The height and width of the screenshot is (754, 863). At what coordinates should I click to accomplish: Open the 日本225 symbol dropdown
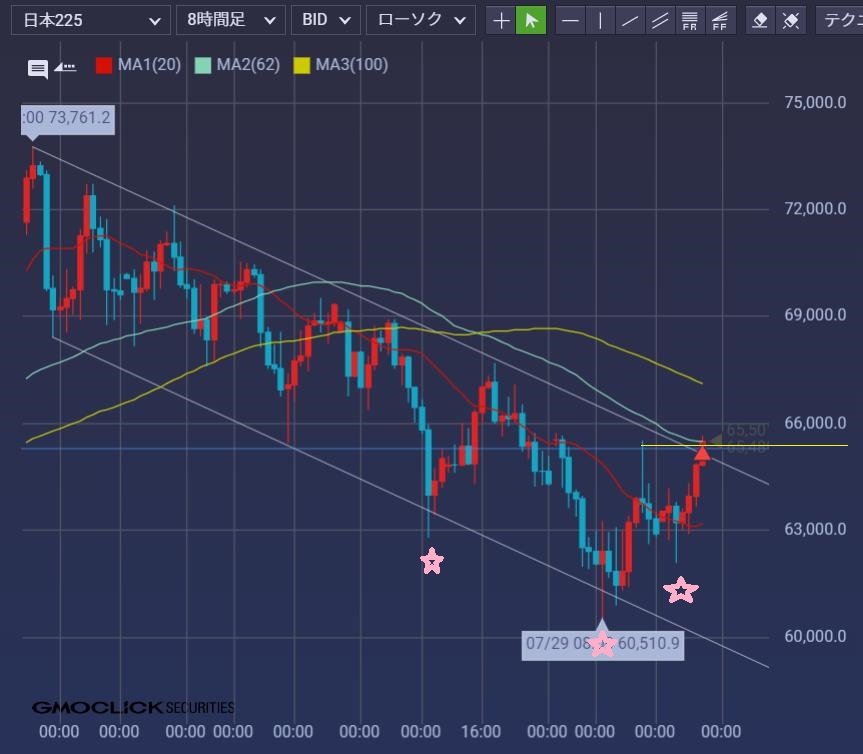[x=91, y=20]
